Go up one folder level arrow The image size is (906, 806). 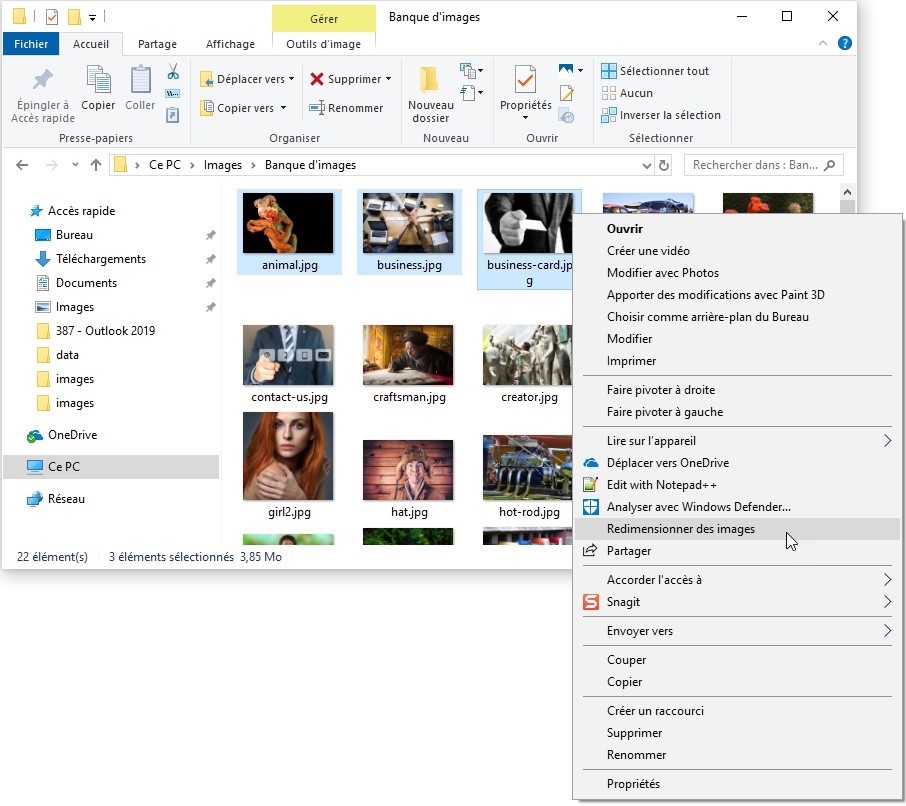pyautogui.click(x=96, y=165)
